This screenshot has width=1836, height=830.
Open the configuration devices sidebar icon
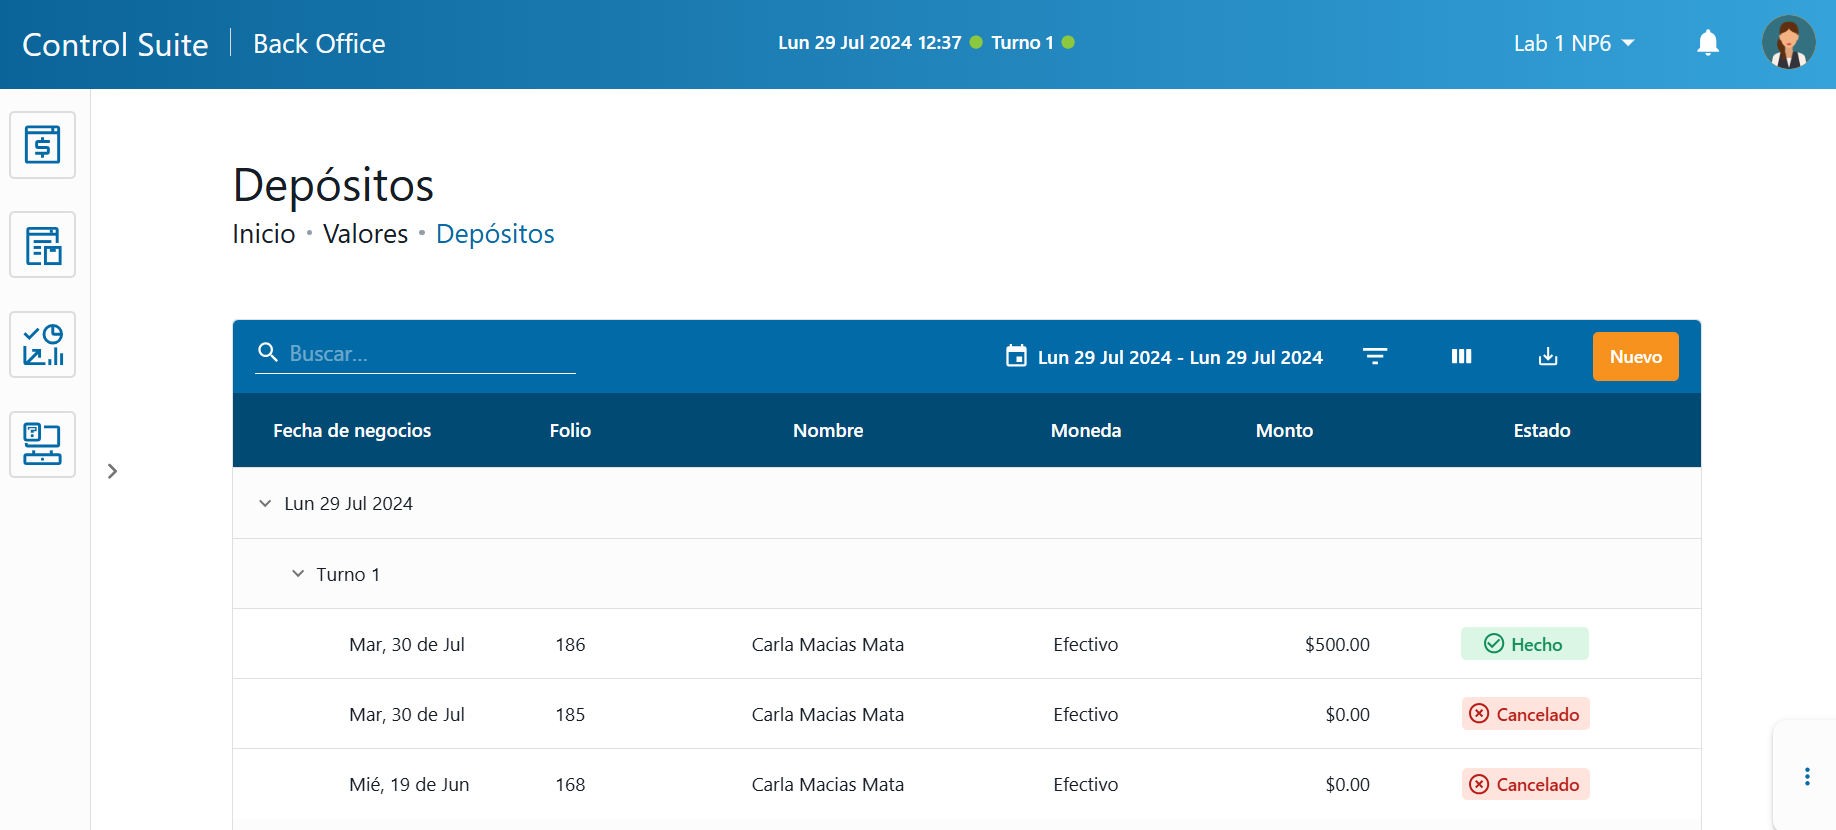tap(42, 445)
